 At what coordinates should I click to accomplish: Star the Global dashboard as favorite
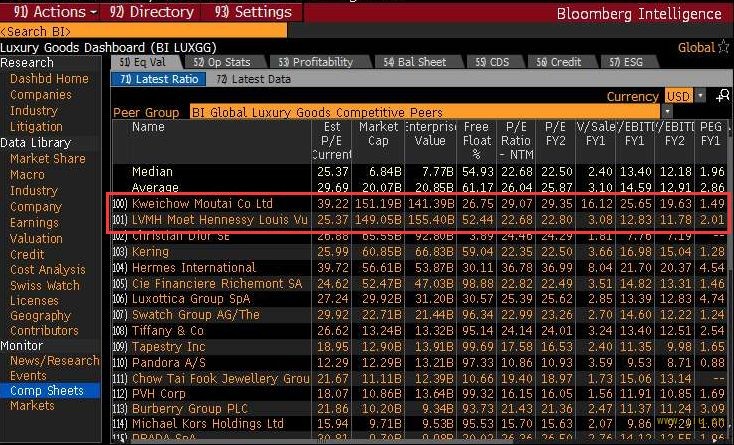pyautogui.click(x=724, y=47)
